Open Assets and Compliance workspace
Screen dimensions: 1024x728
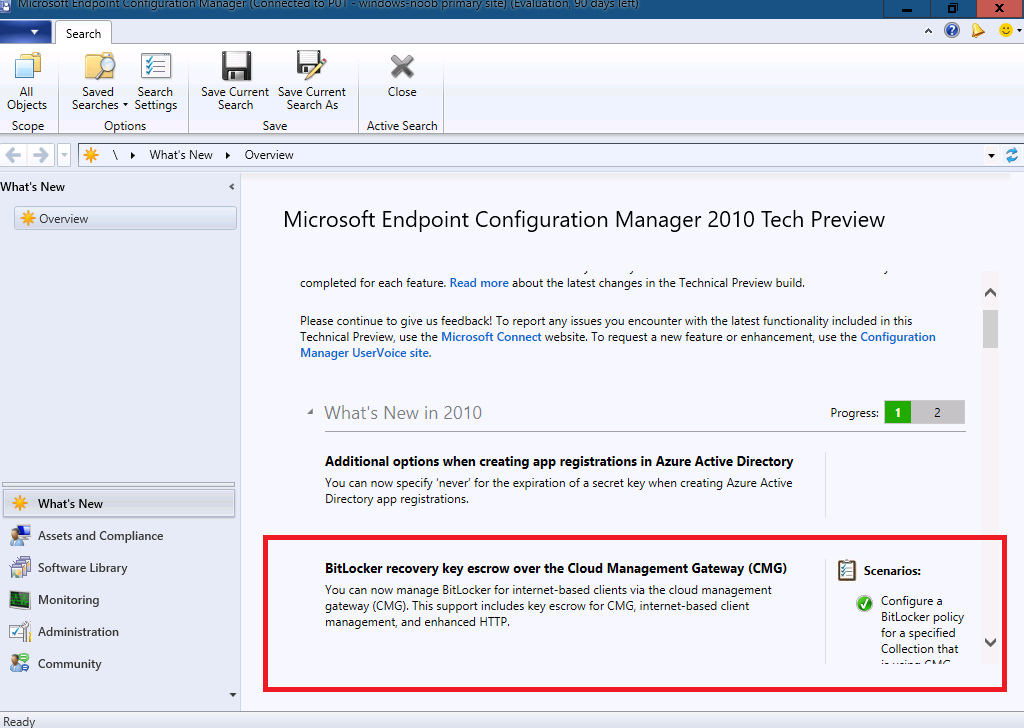click(x=119, y=535)
